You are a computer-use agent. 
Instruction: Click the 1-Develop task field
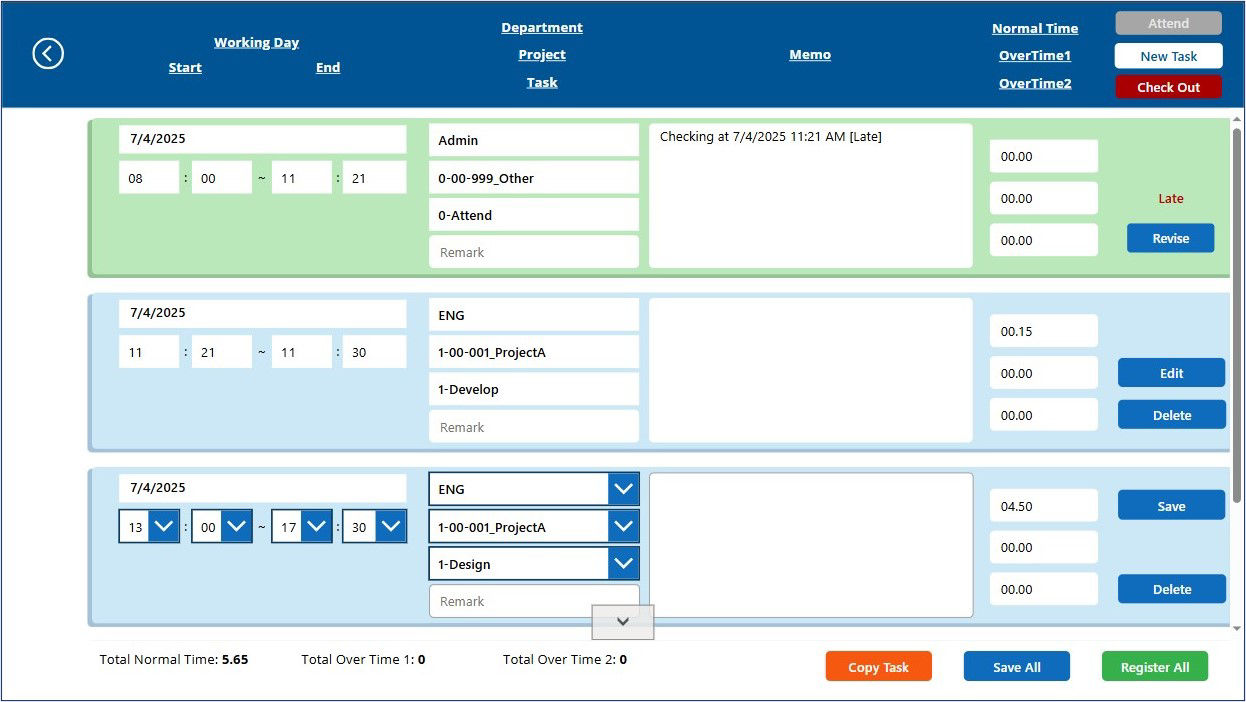[534, 389]
